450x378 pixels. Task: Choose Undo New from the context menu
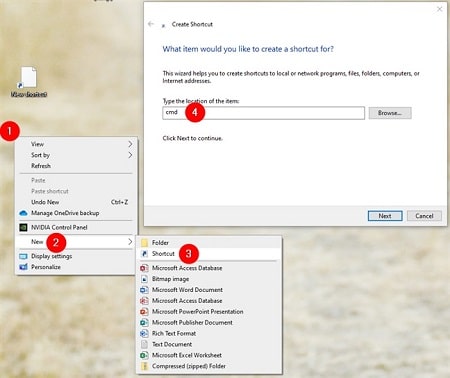coord(45,202)
